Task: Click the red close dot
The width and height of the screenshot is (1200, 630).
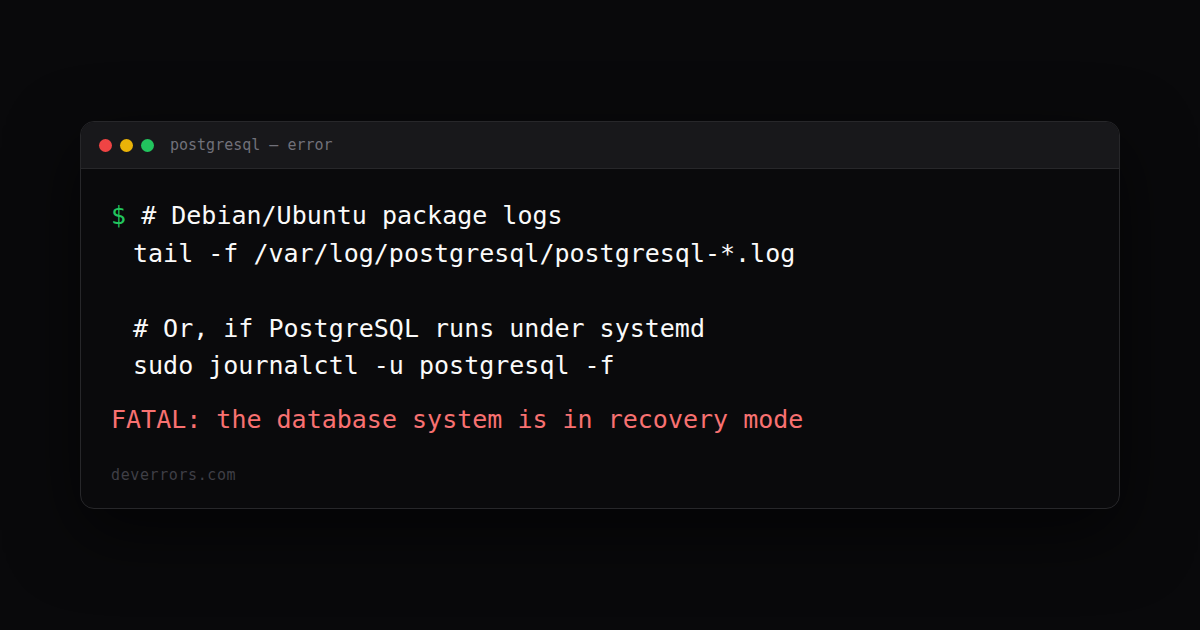Action: [x=105, y=145]
